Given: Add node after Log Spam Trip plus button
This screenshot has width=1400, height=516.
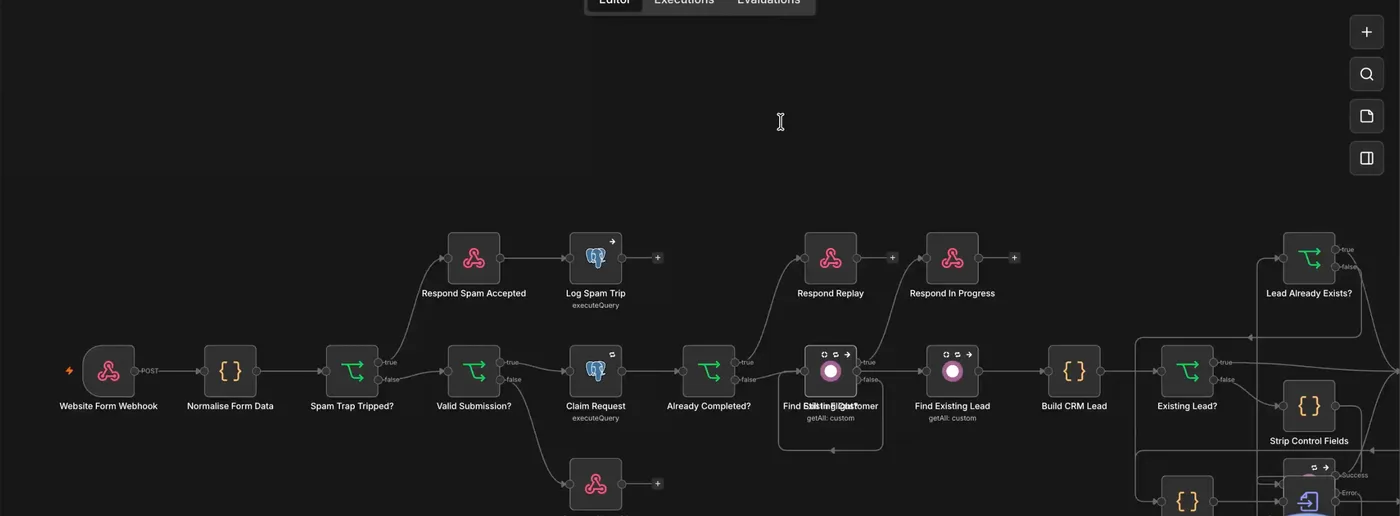Looking at the screenshot, I should (658, 258).
